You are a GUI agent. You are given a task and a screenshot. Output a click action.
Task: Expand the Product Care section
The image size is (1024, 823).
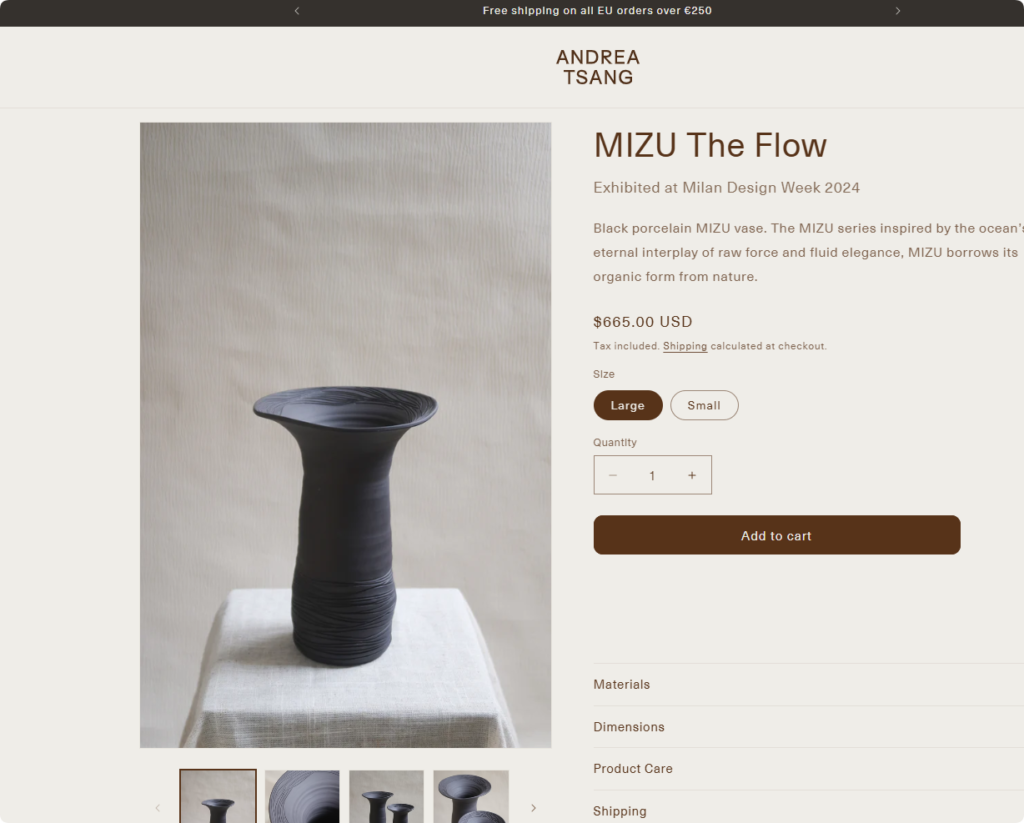click(633, 769)
